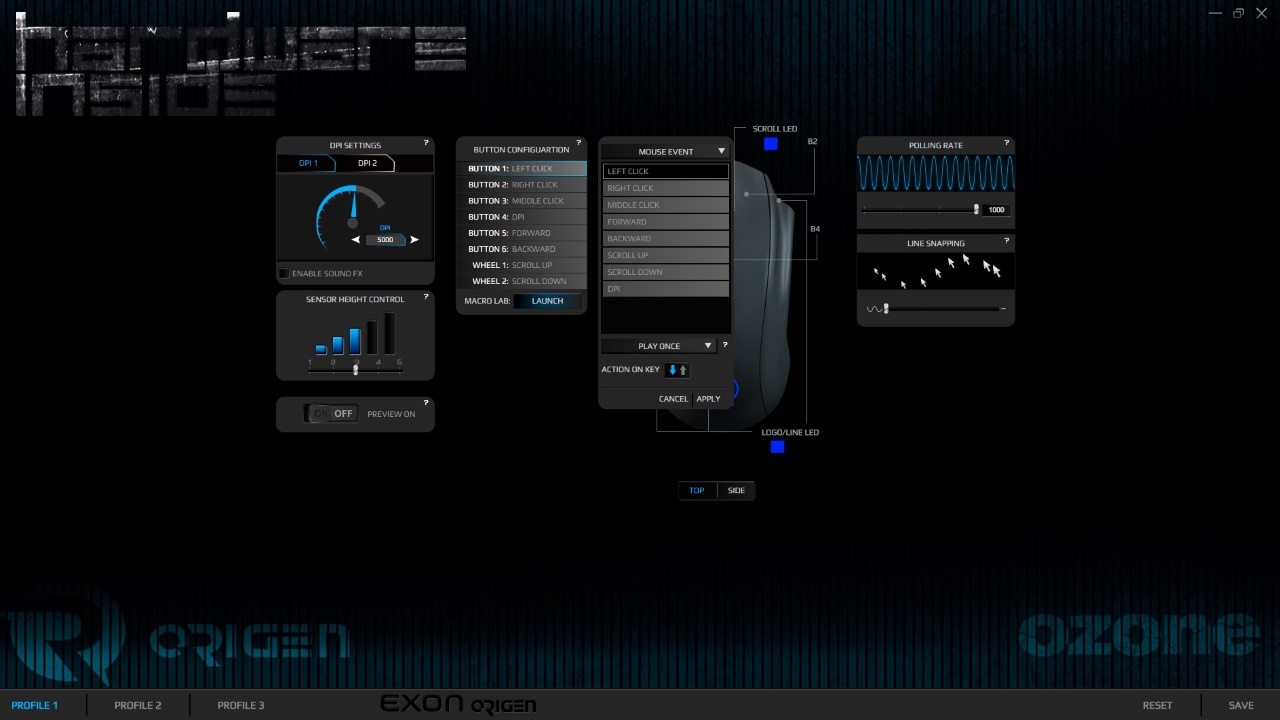Screen dimensions: 1280x720
Task: Select Button 6: Backward row
Action: coord(523,249)
